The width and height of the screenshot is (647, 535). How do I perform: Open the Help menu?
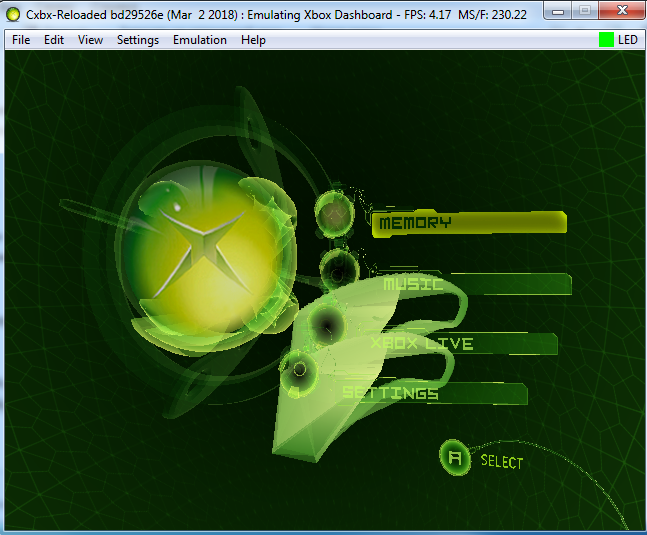(x=253, y=40)
